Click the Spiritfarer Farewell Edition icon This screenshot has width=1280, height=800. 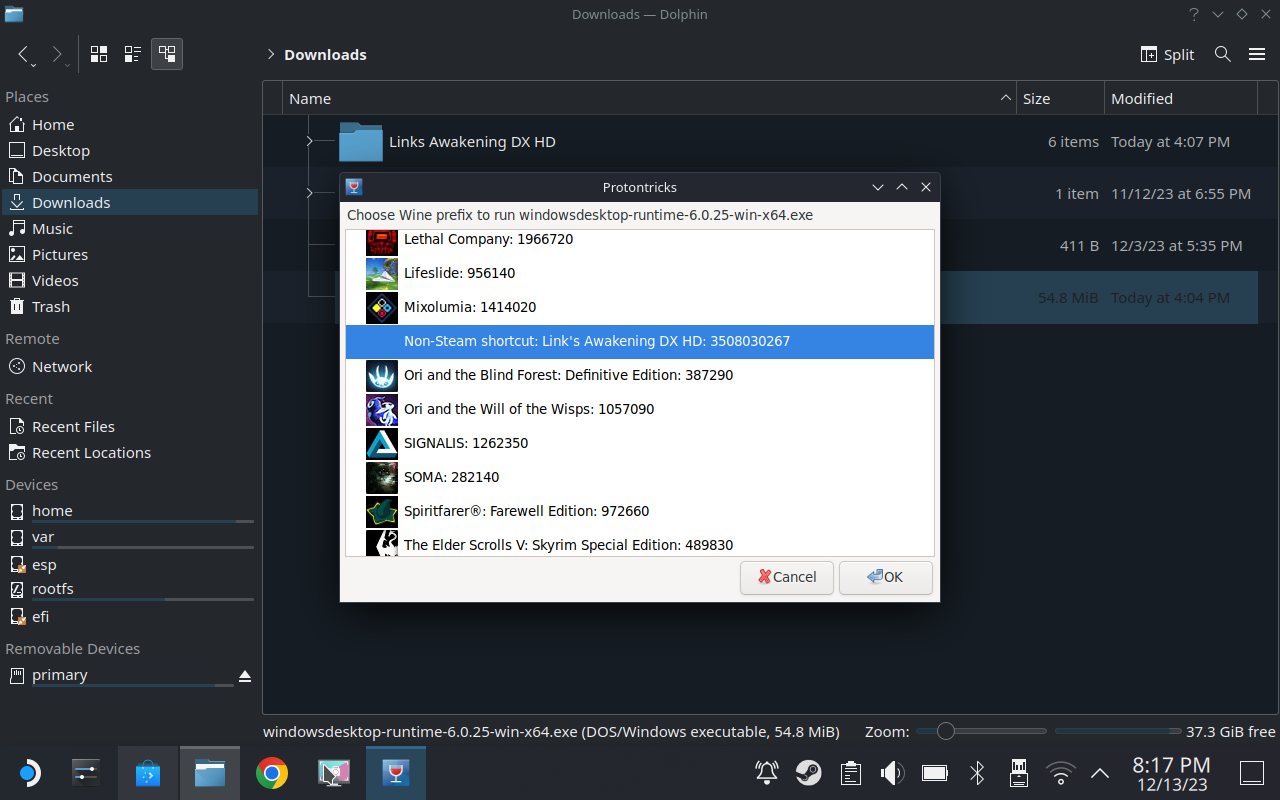pyautogui.click(x=382, y=511)
